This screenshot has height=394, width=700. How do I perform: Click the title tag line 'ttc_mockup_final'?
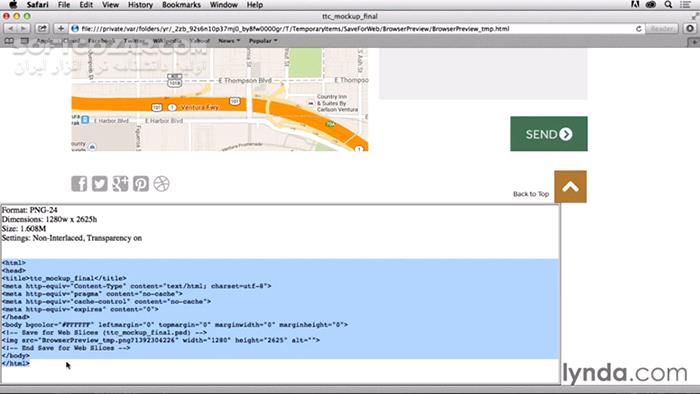tap(64, 278)
